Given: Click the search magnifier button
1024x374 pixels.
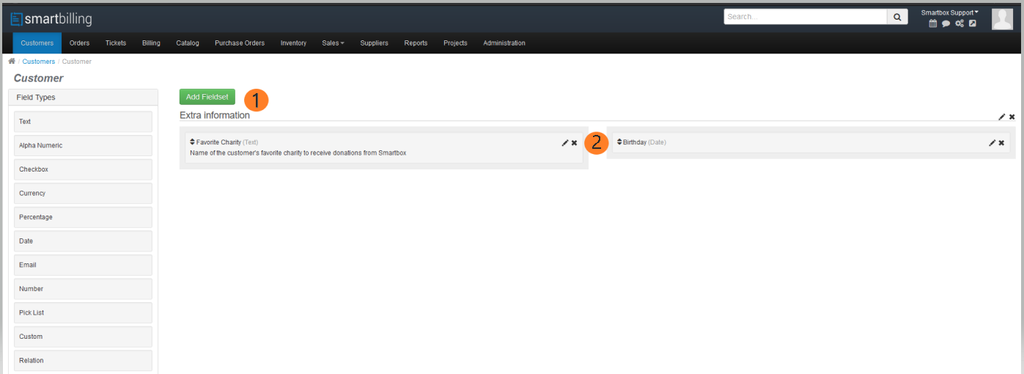Looking at the screenshot, I should click(897, 17).
